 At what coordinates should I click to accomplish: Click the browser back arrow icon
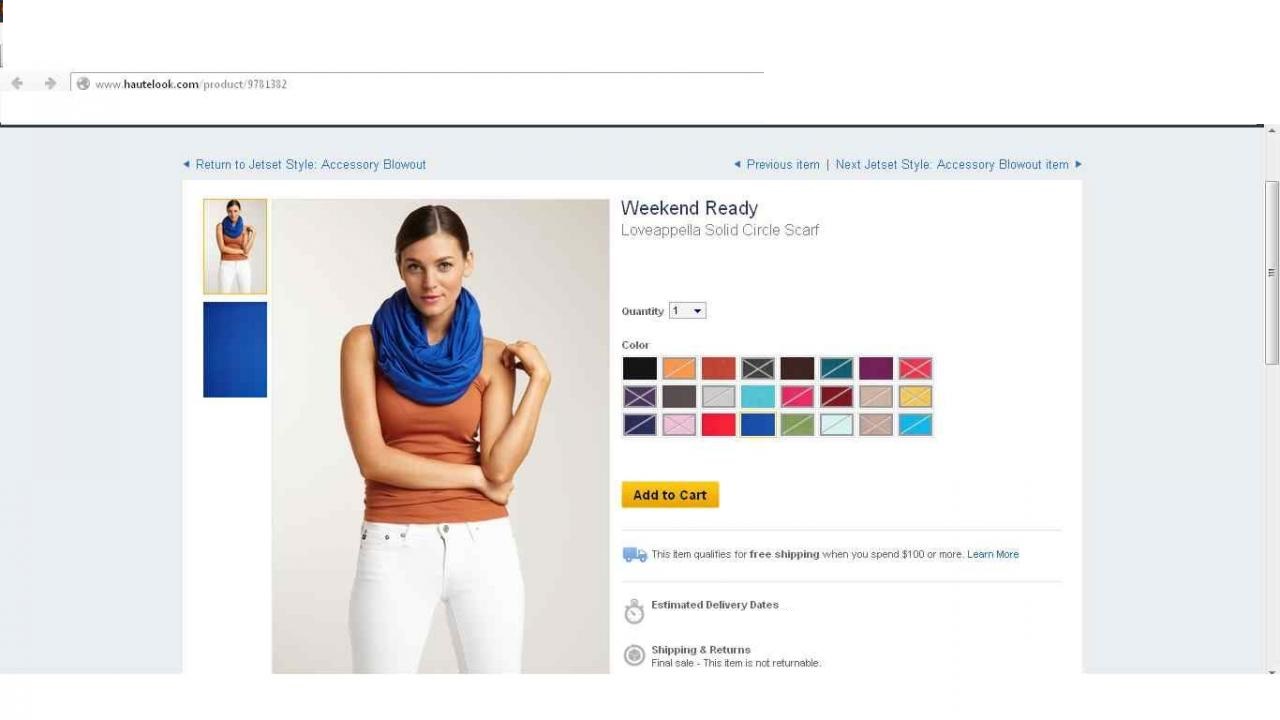pyautogui.click(x=17, y=83)
